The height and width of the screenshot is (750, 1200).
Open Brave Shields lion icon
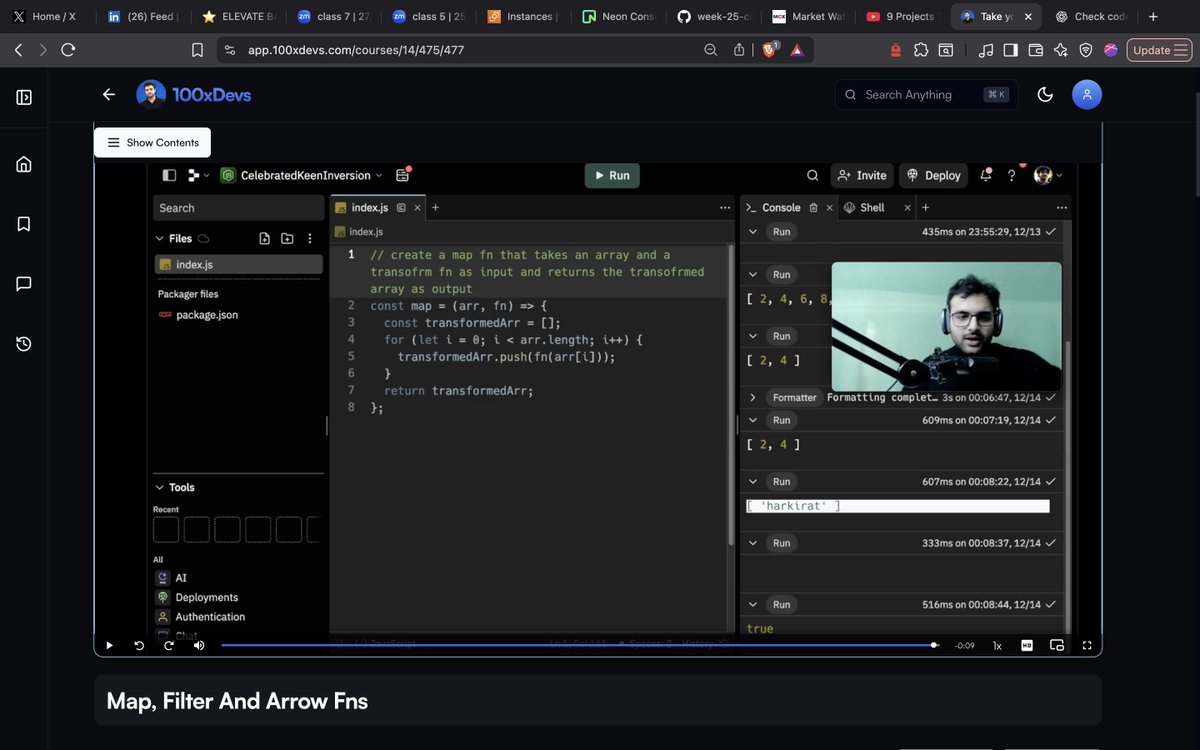click(x=770, y=50)
